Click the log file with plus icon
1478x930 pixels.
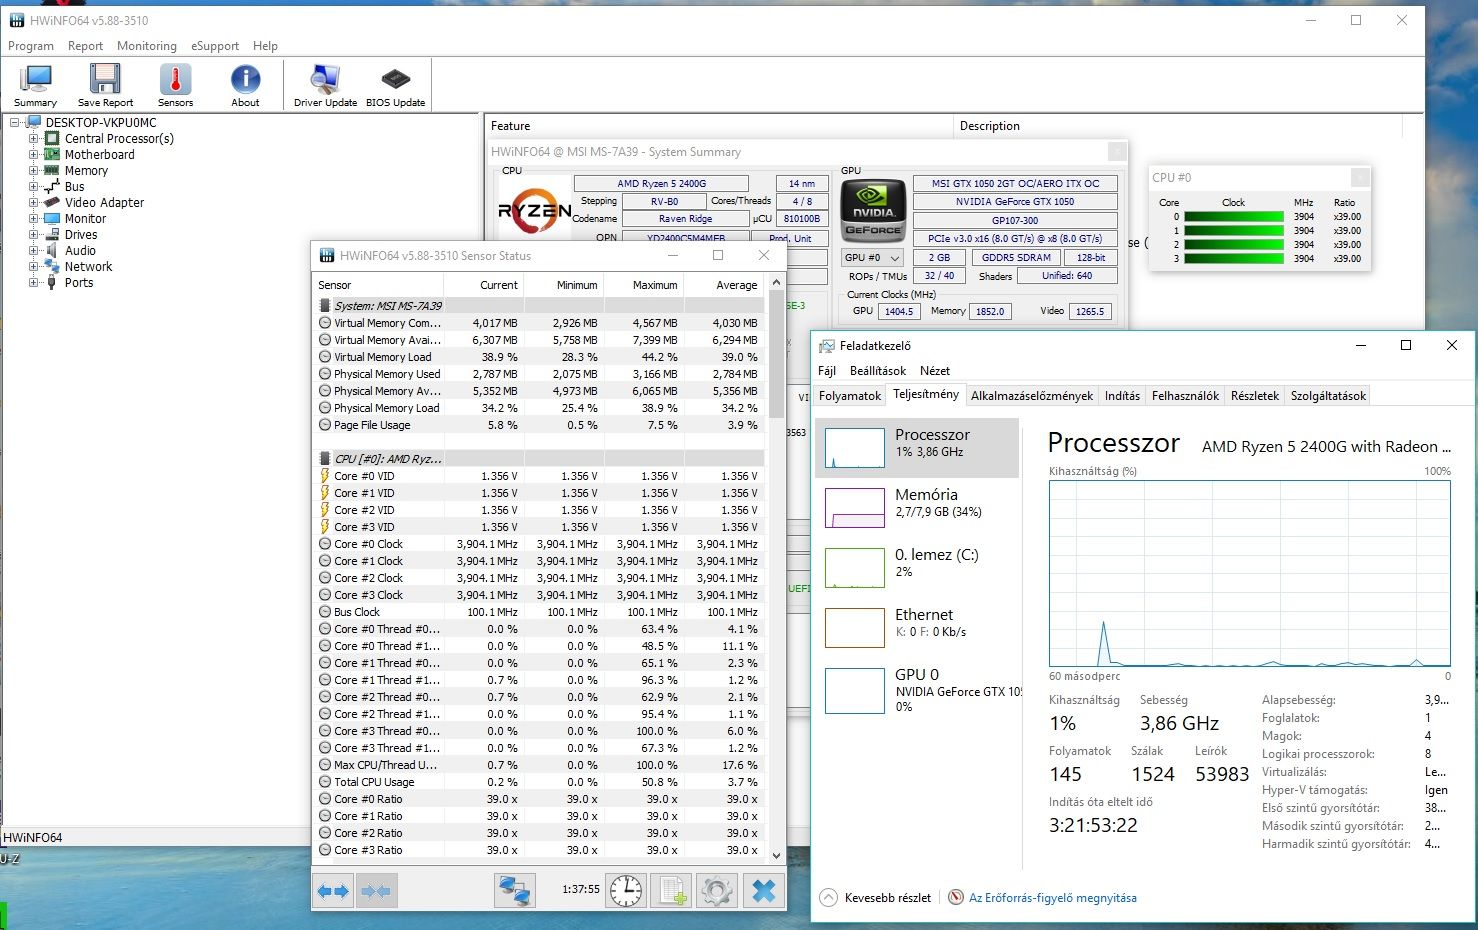pos(672,890)
